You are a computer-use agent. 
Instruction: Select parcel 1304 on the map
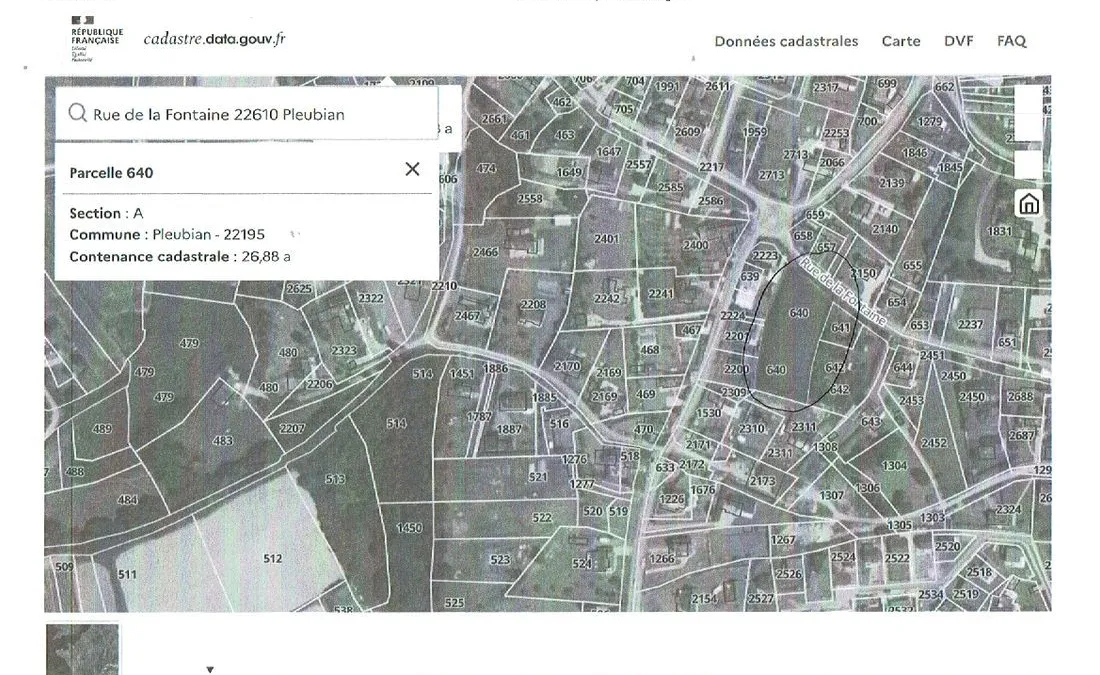[x=894, y=465]
